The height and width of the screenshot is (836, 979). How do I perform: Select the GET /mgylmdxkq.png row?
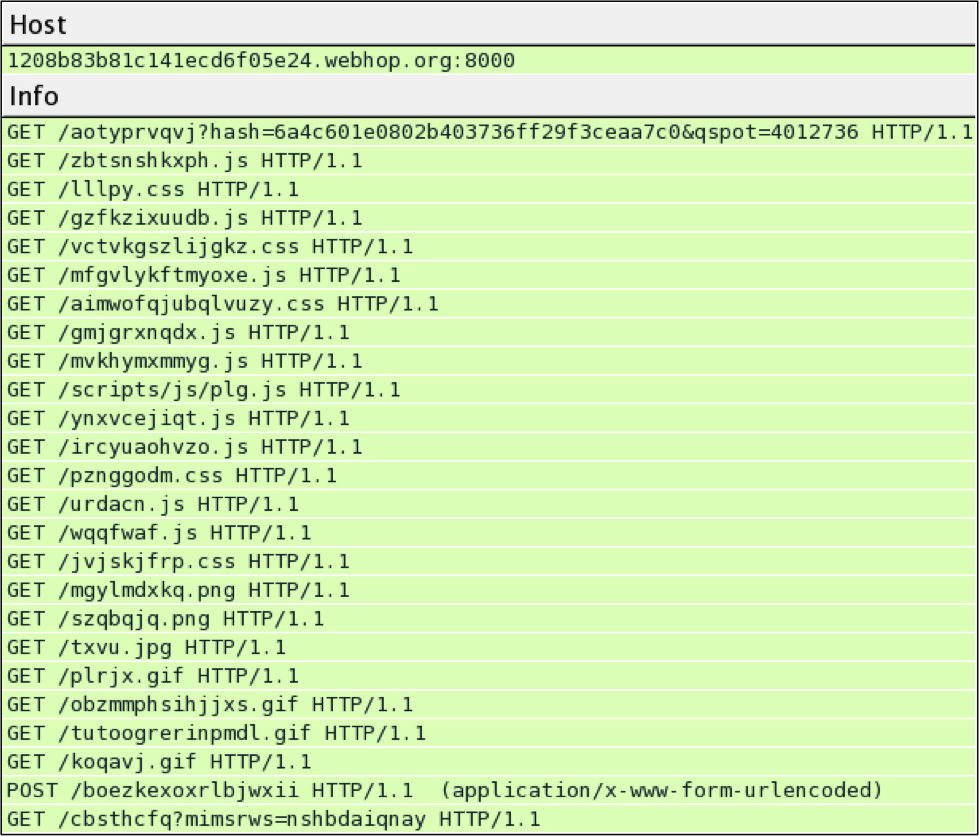[x=489, y=591]
